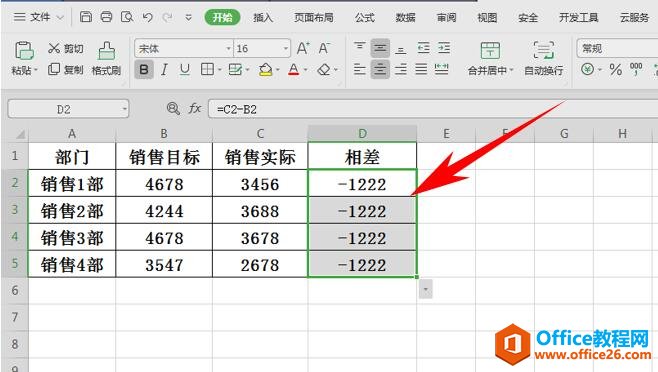The height and width of the screenshot is (372, 658).
Task: Align text to bottom of cell
Action: [401, 49]
